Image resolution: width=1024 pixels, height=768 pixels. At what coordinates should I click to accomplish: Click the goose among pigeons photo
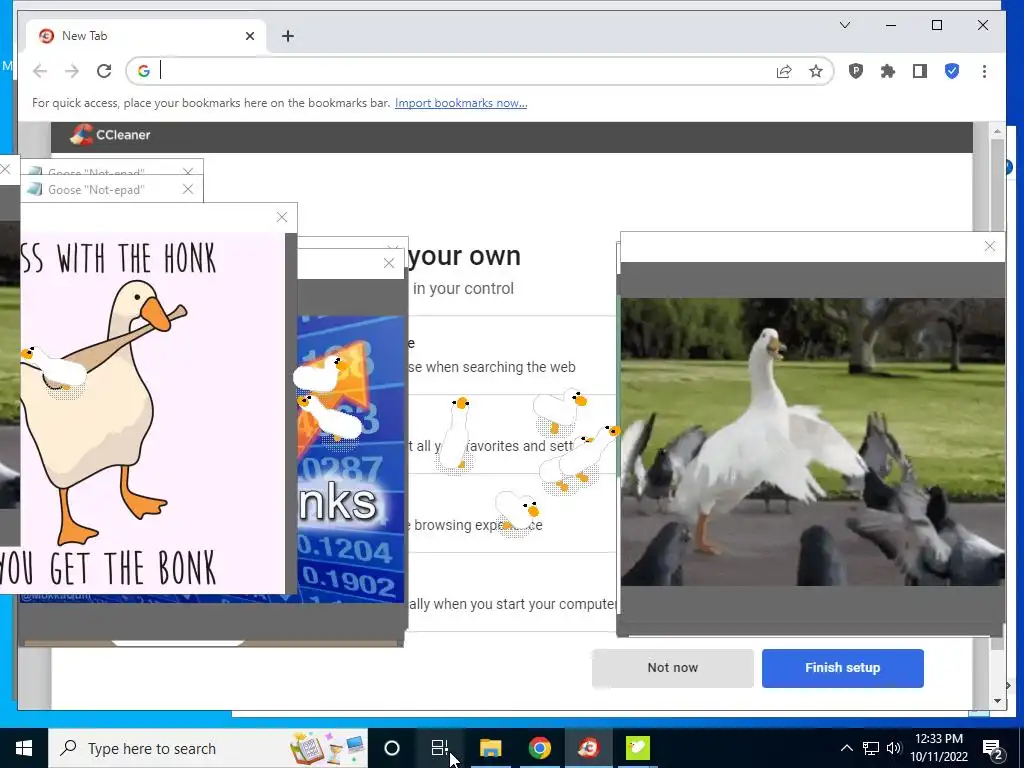pyautogui.click(x=812, y=442)
